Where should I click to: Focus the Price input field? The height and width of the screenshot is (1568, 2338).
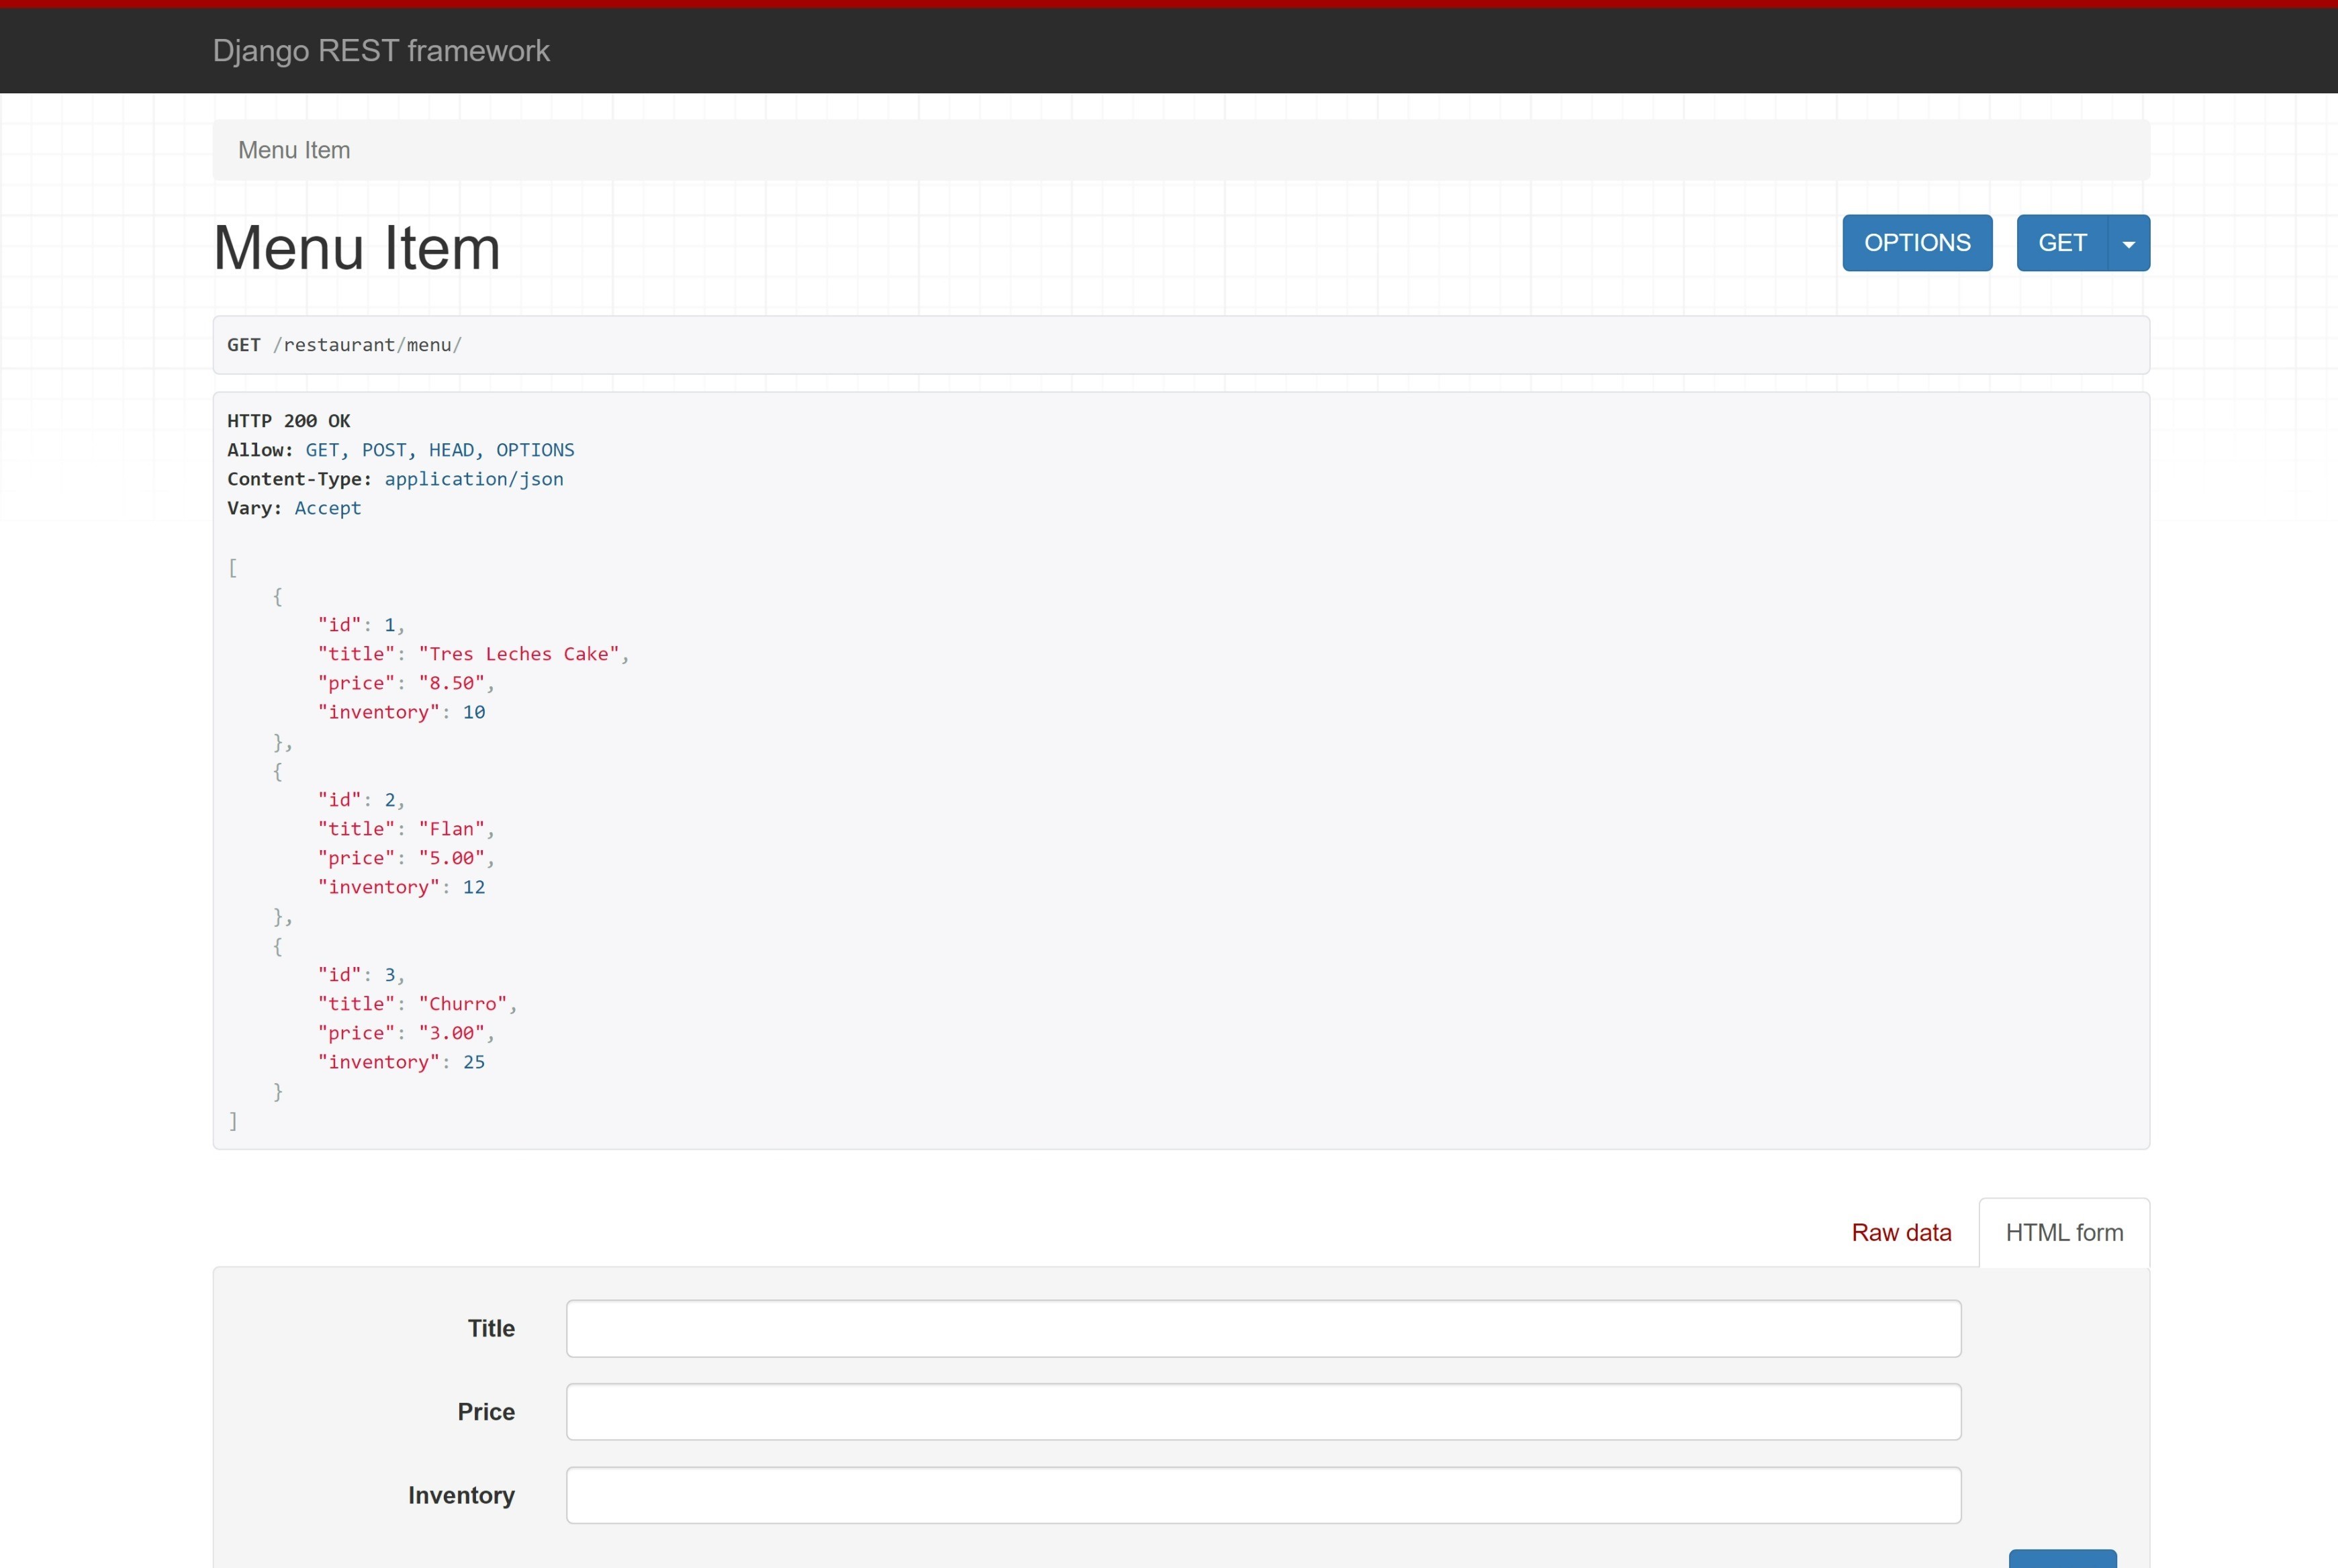1262,1411
